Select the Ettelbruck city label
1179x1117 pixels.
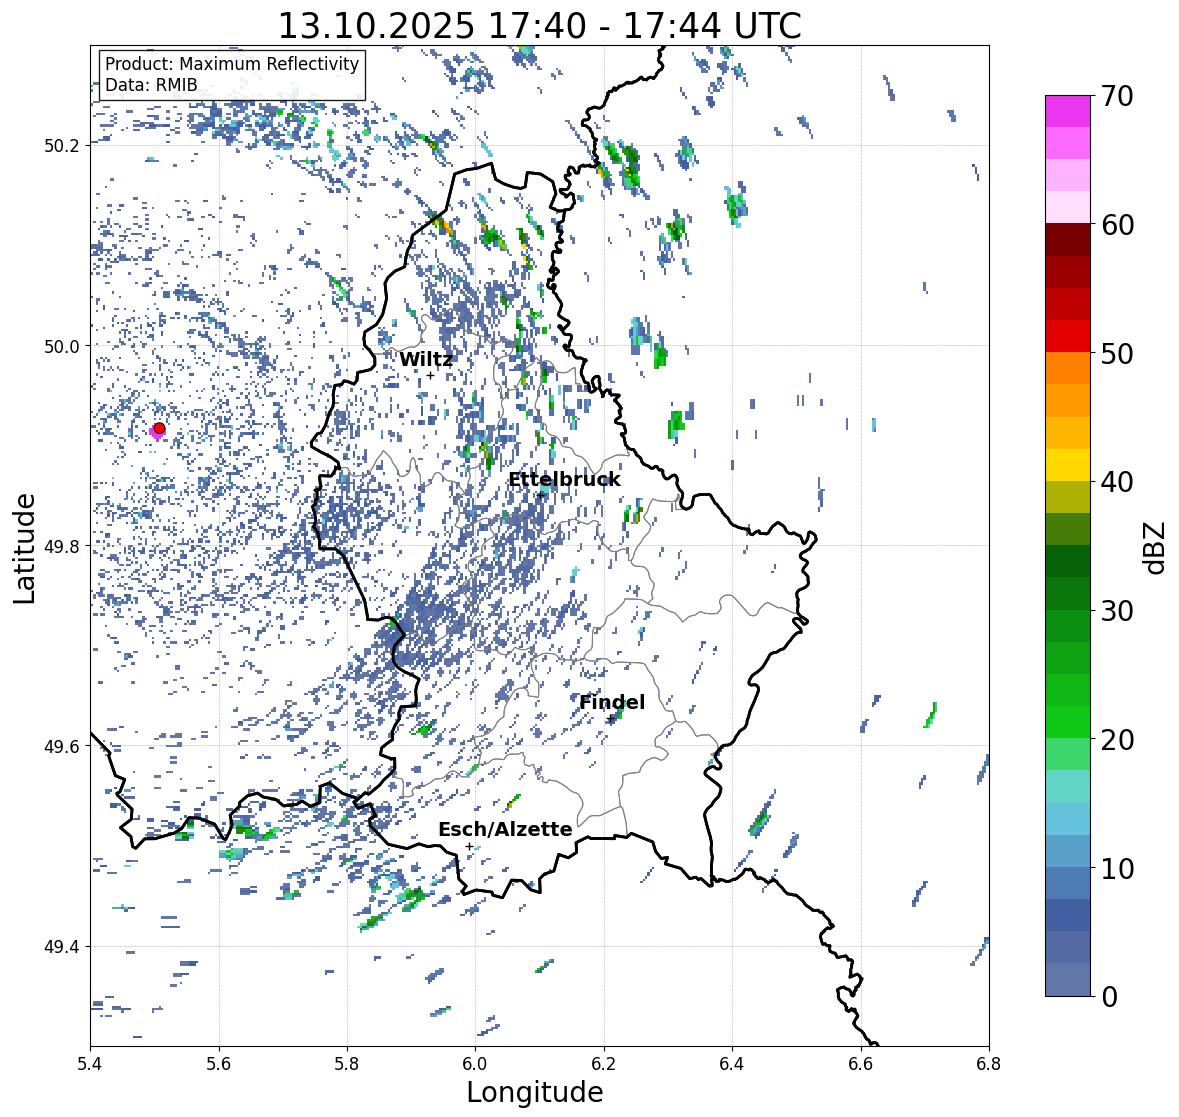tap(564, 480)
